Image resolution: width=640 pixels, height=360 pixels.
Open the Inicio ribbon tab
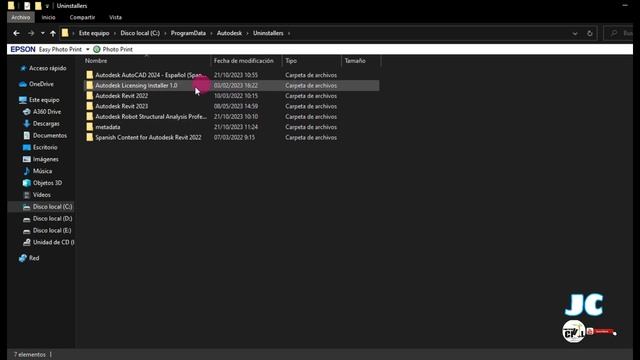48,17
